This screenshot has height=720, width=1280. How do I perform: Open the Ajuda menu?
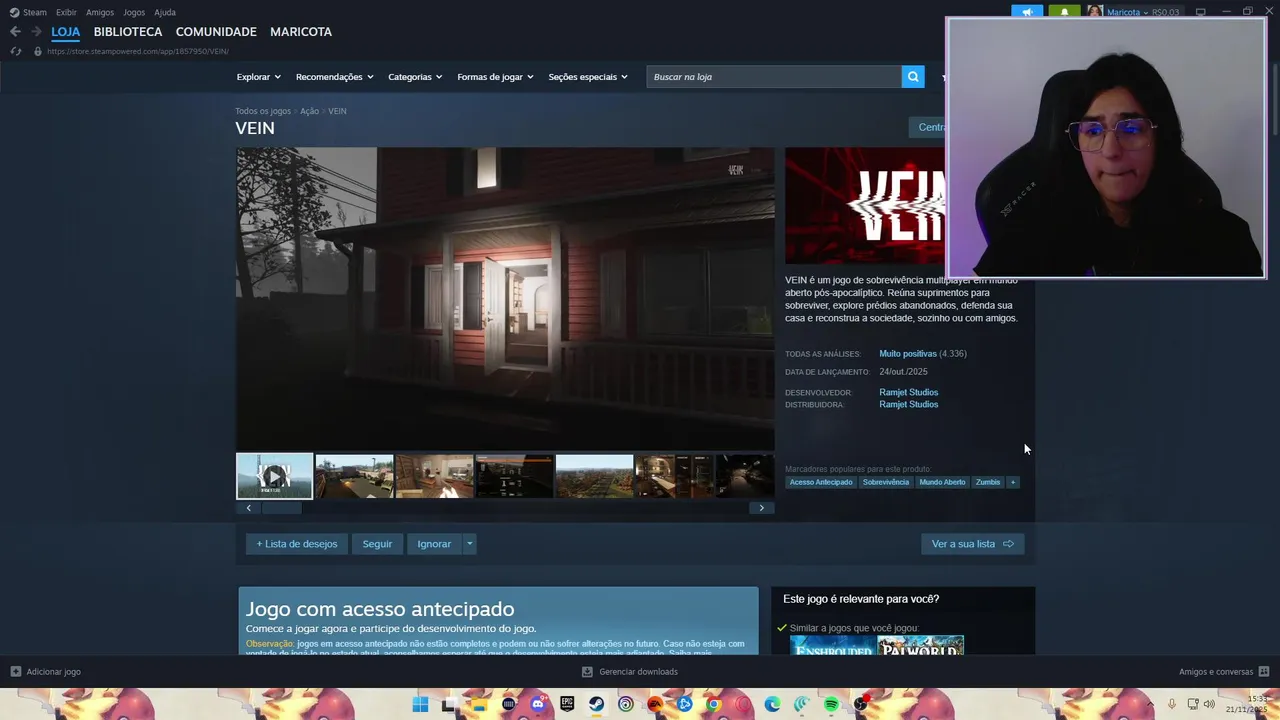tap(165, 12)
